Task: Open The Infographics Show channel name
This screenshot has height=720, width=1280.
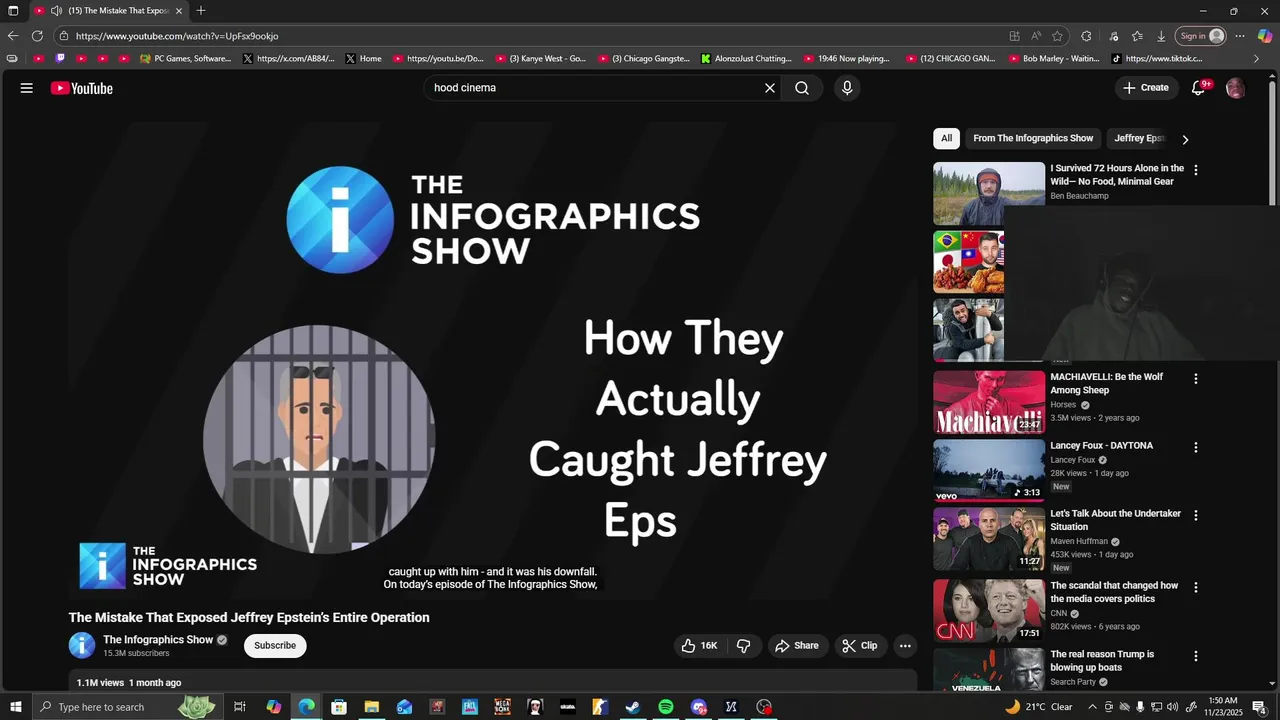Action: [158, 640]
